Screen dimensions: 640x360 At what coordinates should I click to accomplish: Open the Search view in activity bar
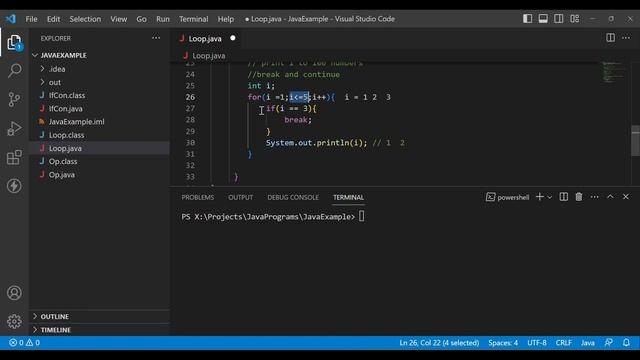pyautogui.click(x=14, y=71)
